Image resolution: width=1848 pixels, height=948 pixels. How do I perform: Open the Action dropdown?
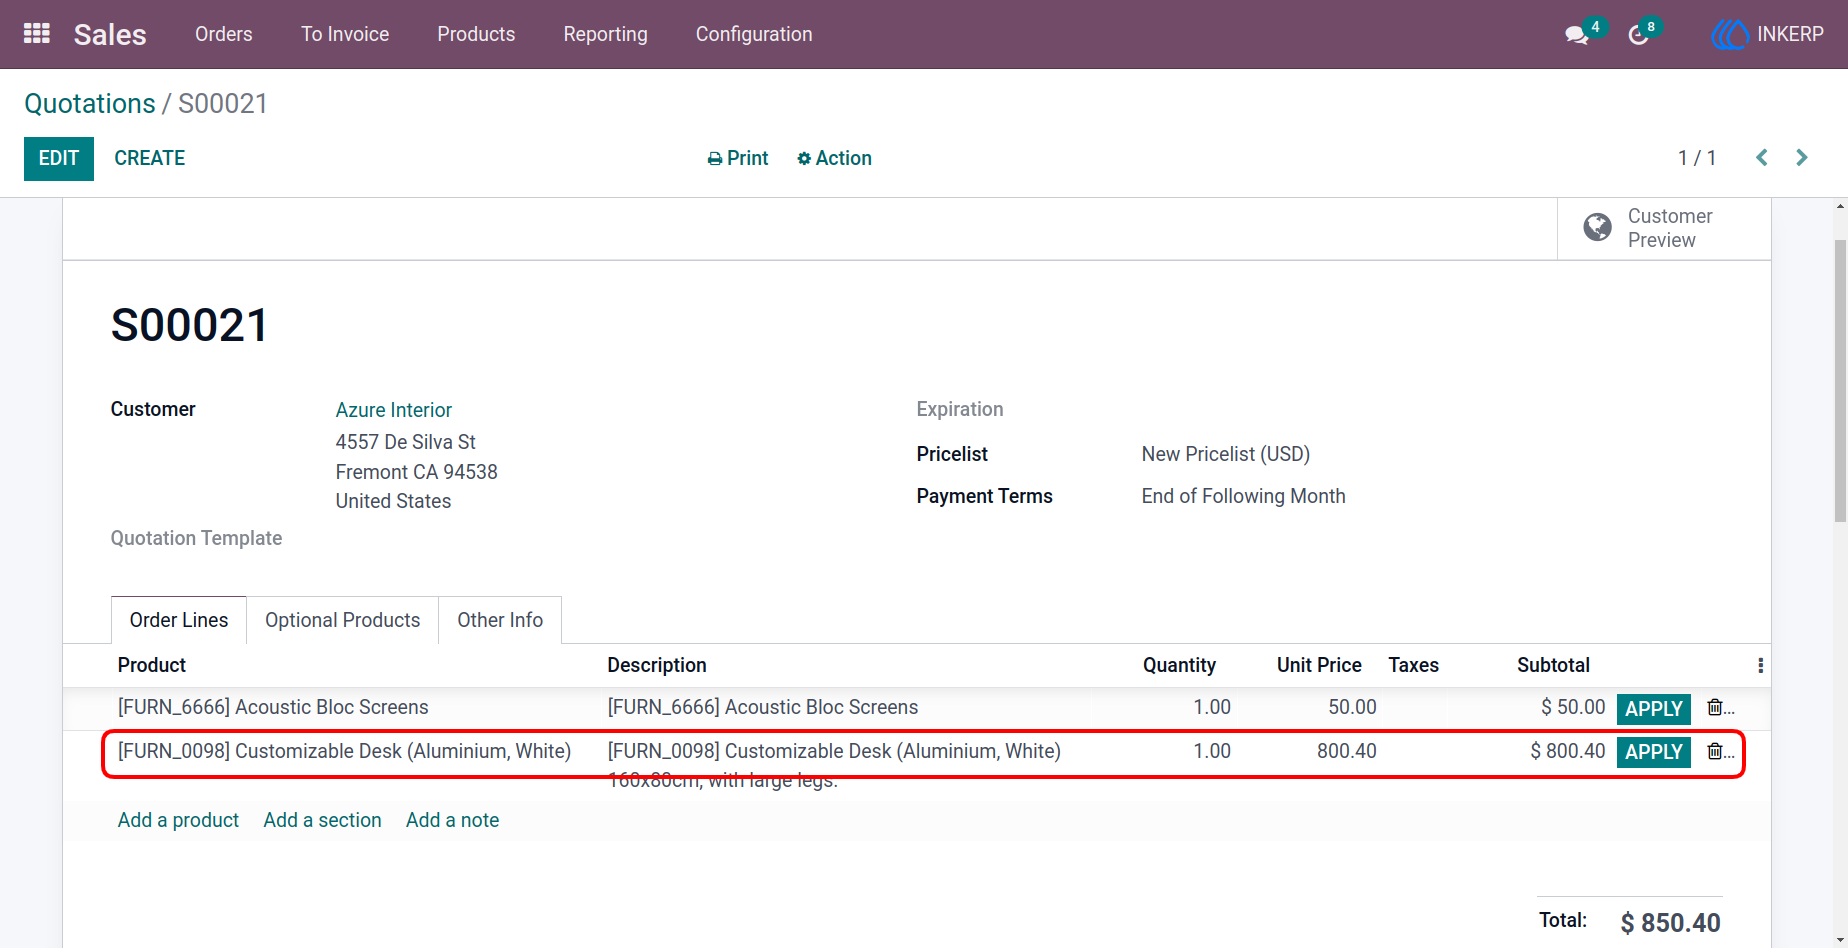pyautogui.click(x=834, y=158)
